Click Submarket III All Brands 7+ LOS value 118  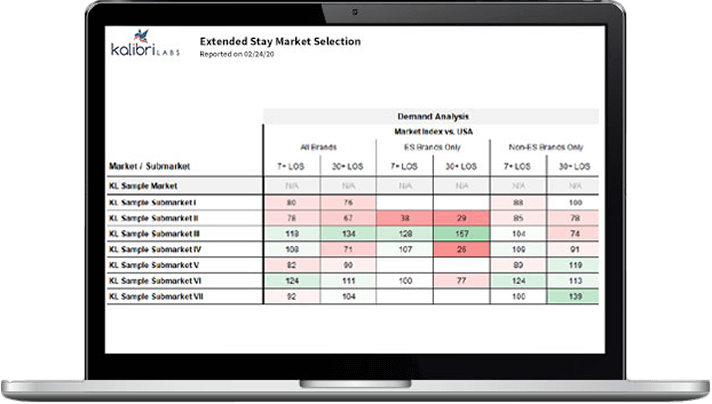[x=292, y=234]
